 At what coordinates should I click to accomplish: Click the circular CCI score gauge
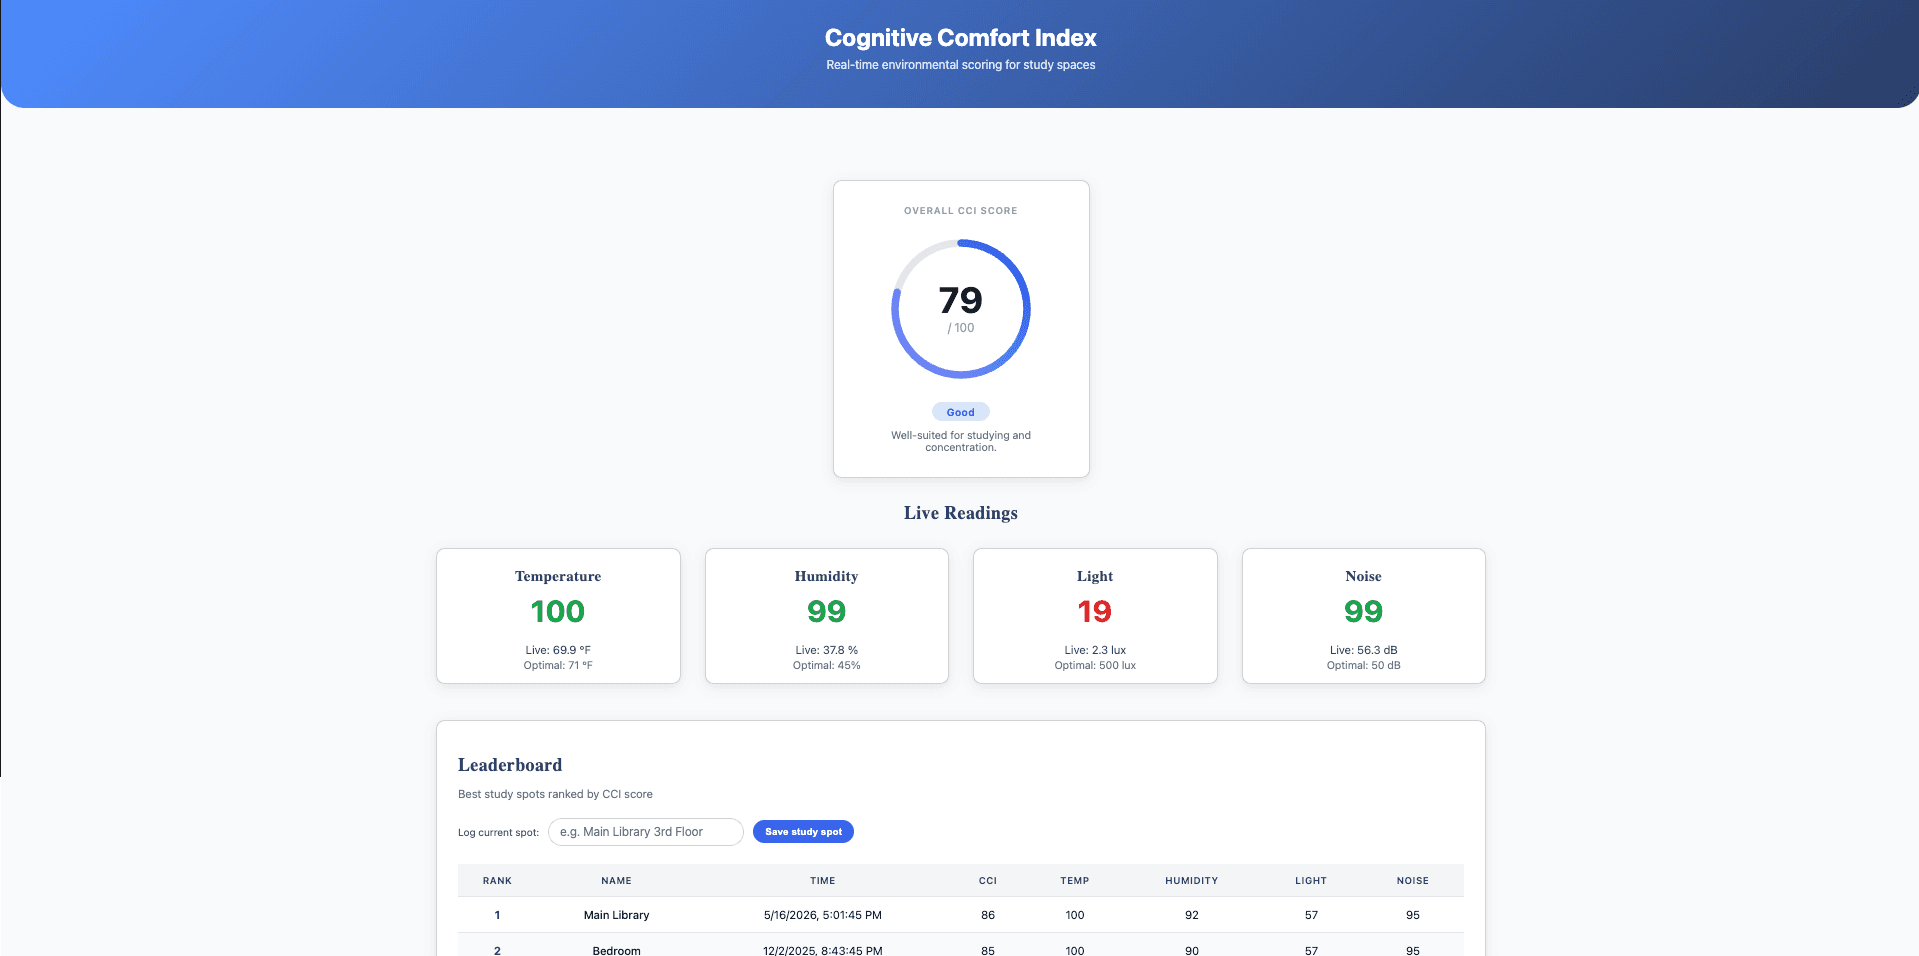point(961,309)
